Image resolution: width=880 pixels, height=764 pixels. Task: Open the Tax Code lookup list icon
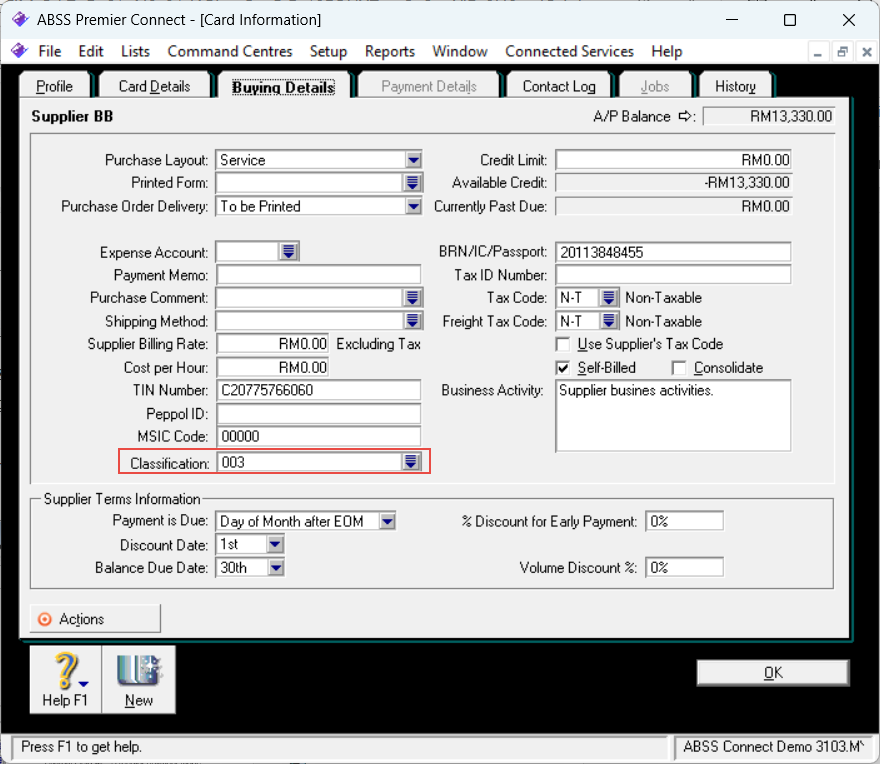609,297
